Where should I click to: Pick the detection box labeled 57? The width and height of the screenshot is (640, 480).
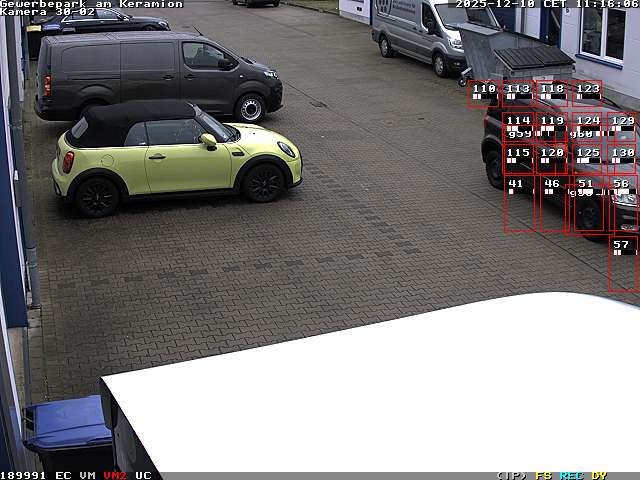[622, 264]
